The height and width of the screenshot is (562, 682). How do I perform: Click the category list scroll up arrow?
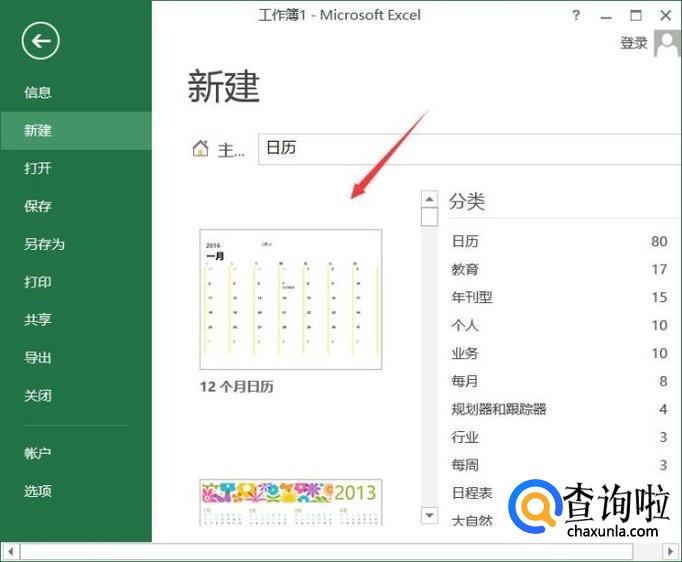tap(429, 199)
